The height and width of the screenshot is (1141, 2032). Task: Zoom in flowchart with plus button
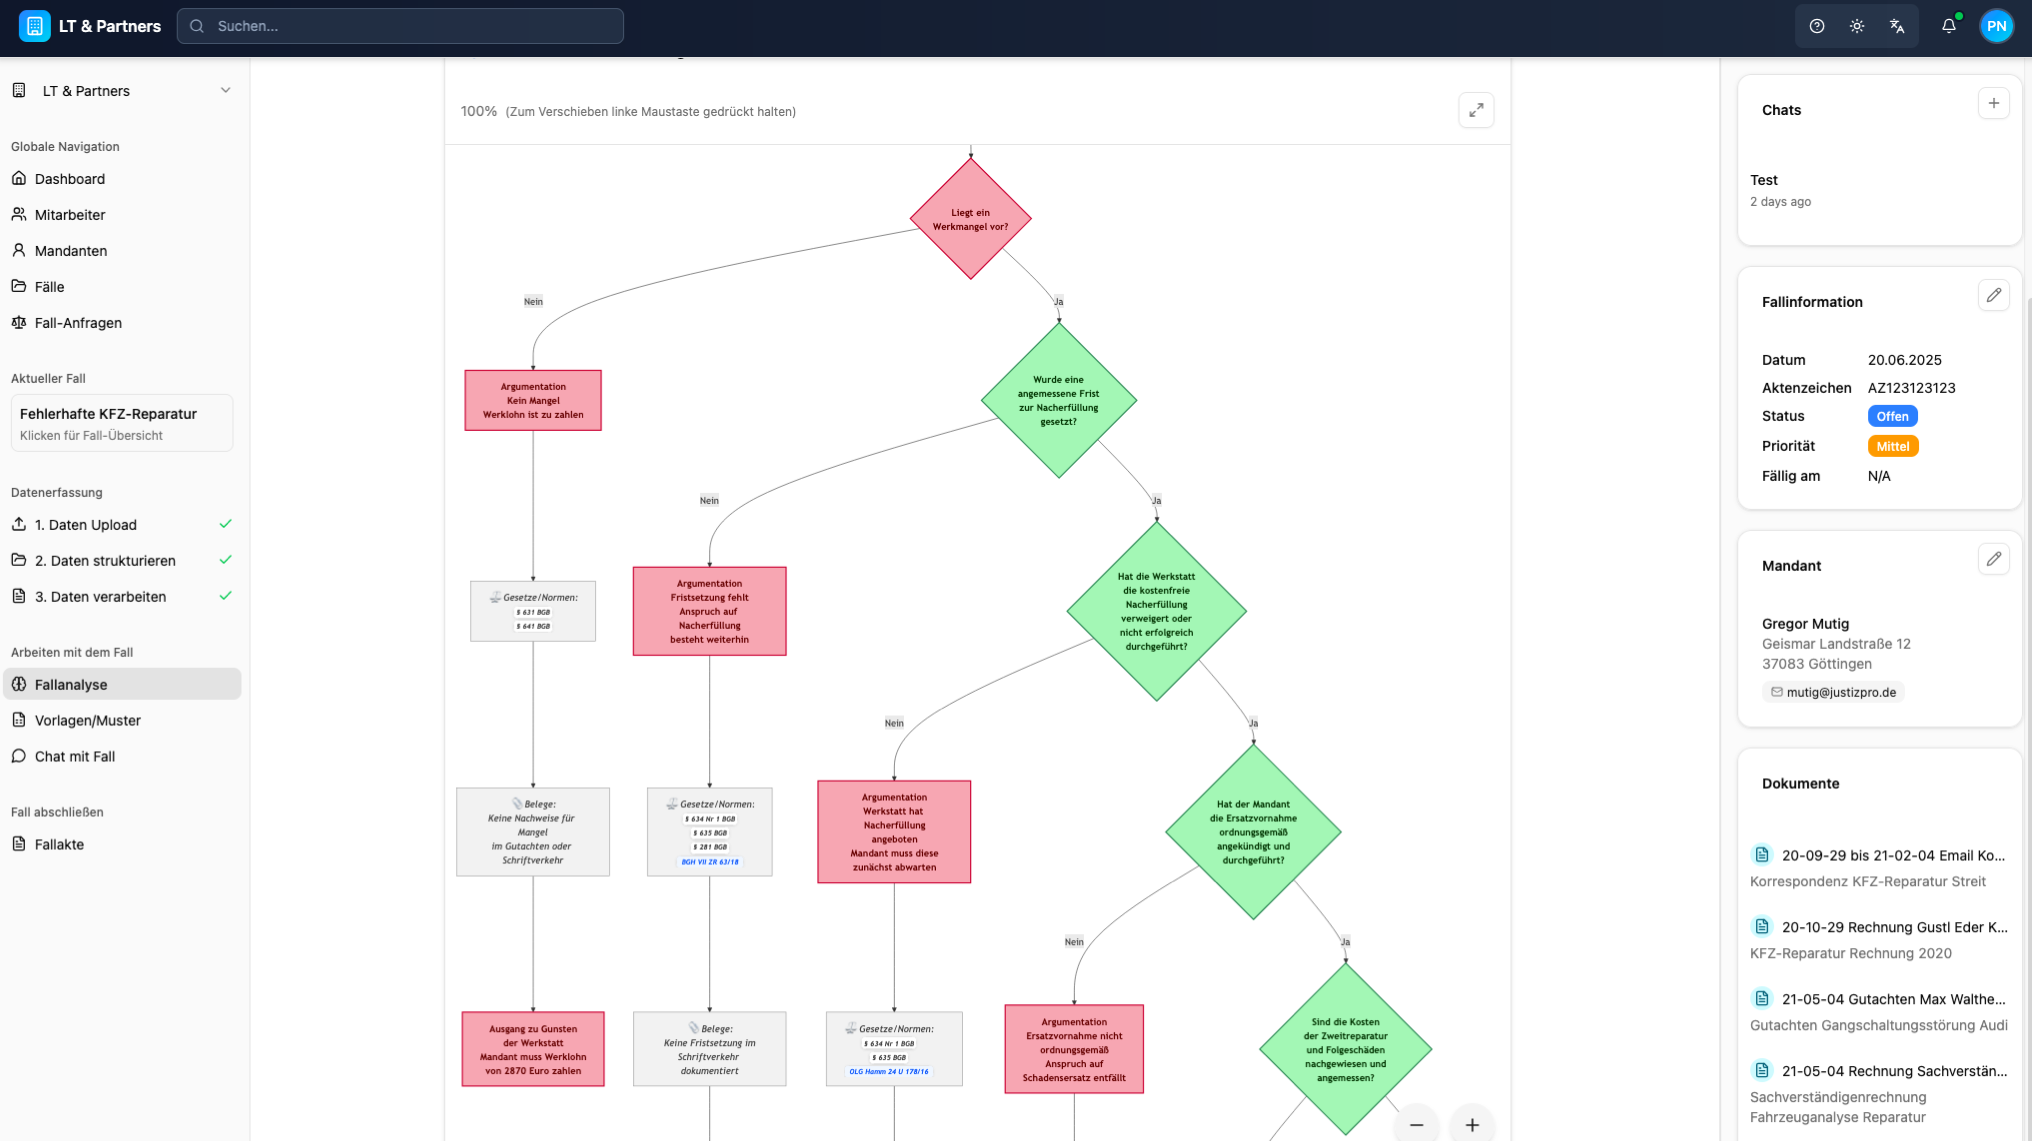[1472, 1125]
